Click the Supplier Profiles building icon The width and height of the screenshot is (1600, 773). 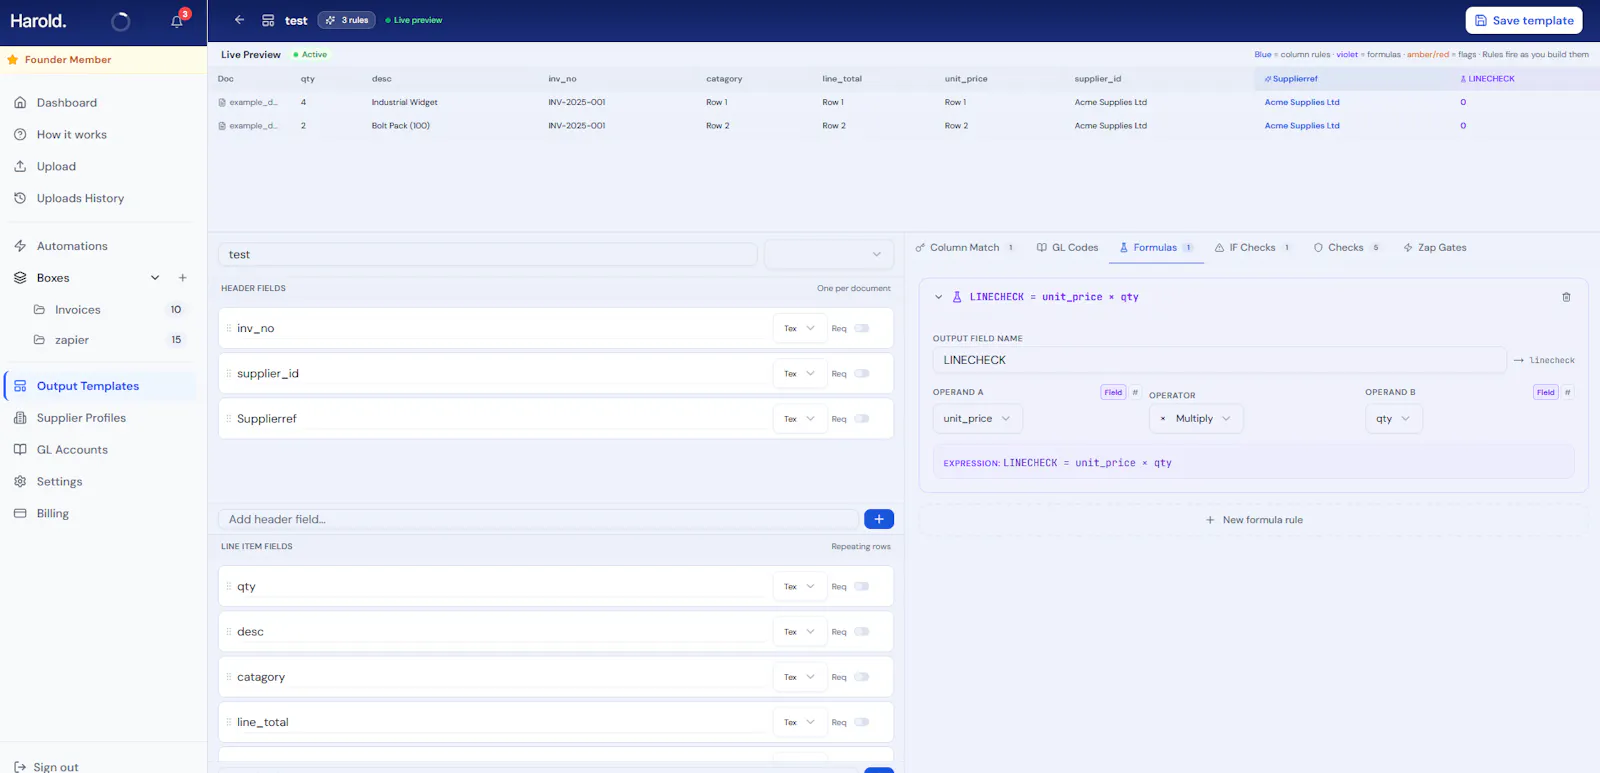click(x=20, y=418)
